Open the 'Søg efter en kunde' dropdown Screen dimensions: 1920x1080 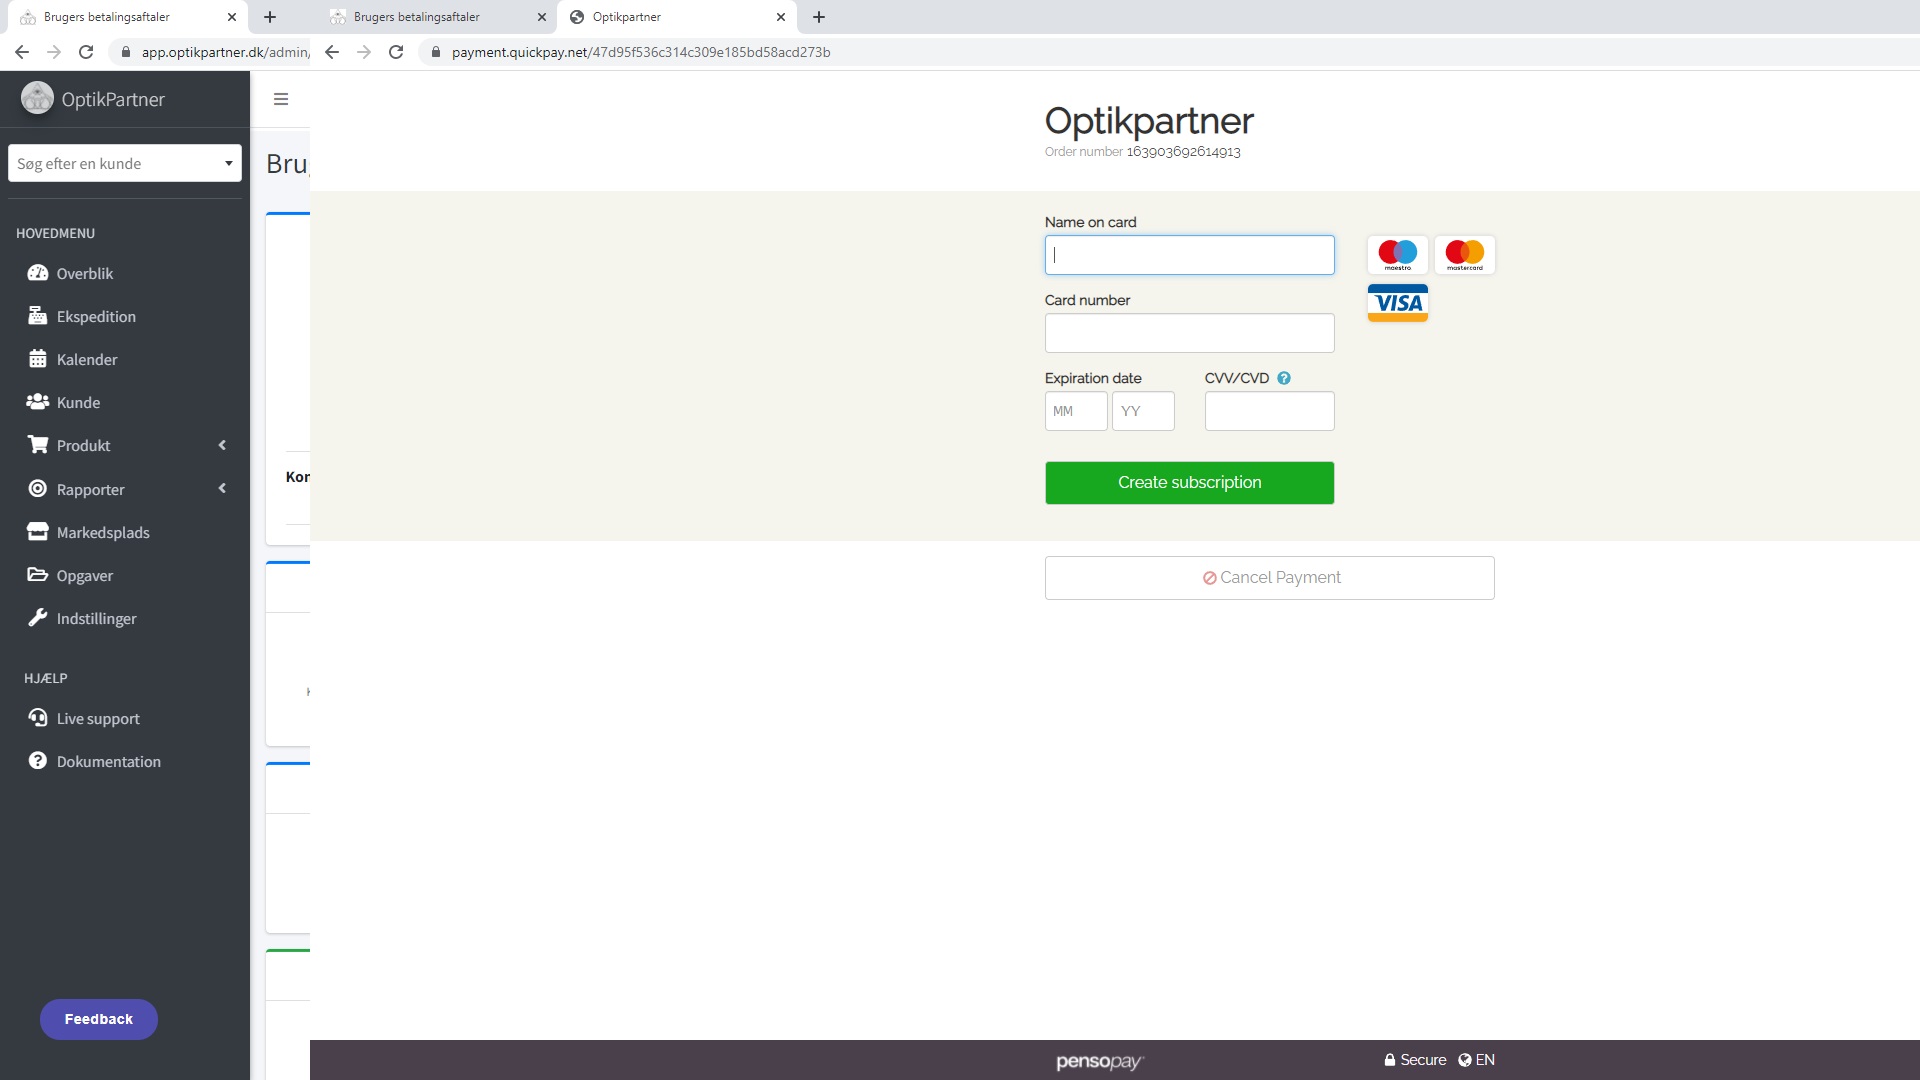click(125, 163)
